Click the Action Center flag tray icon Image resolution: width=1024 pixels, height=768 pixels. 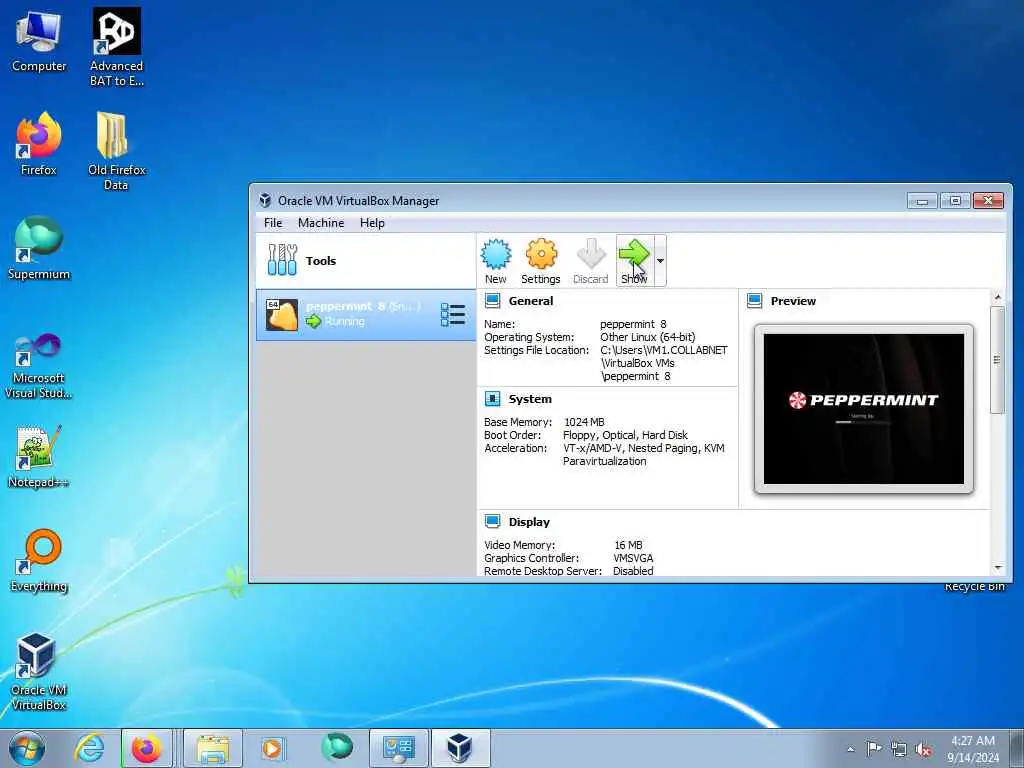coord(874,748)
